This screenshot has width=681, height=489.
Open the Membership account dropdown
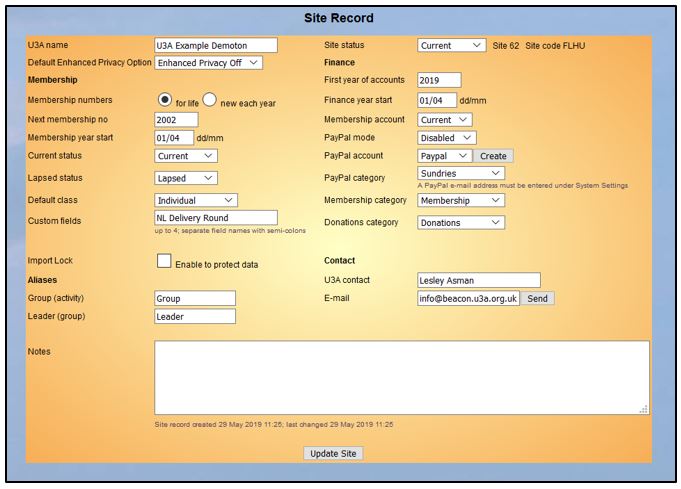click(444, 120)
